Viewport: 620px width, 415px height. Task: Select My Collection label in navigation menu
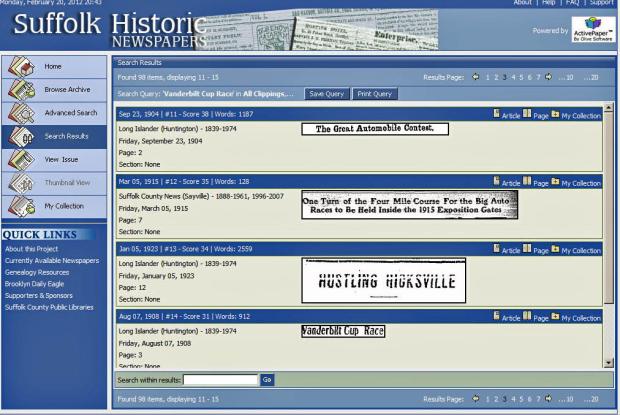(64, 206)
